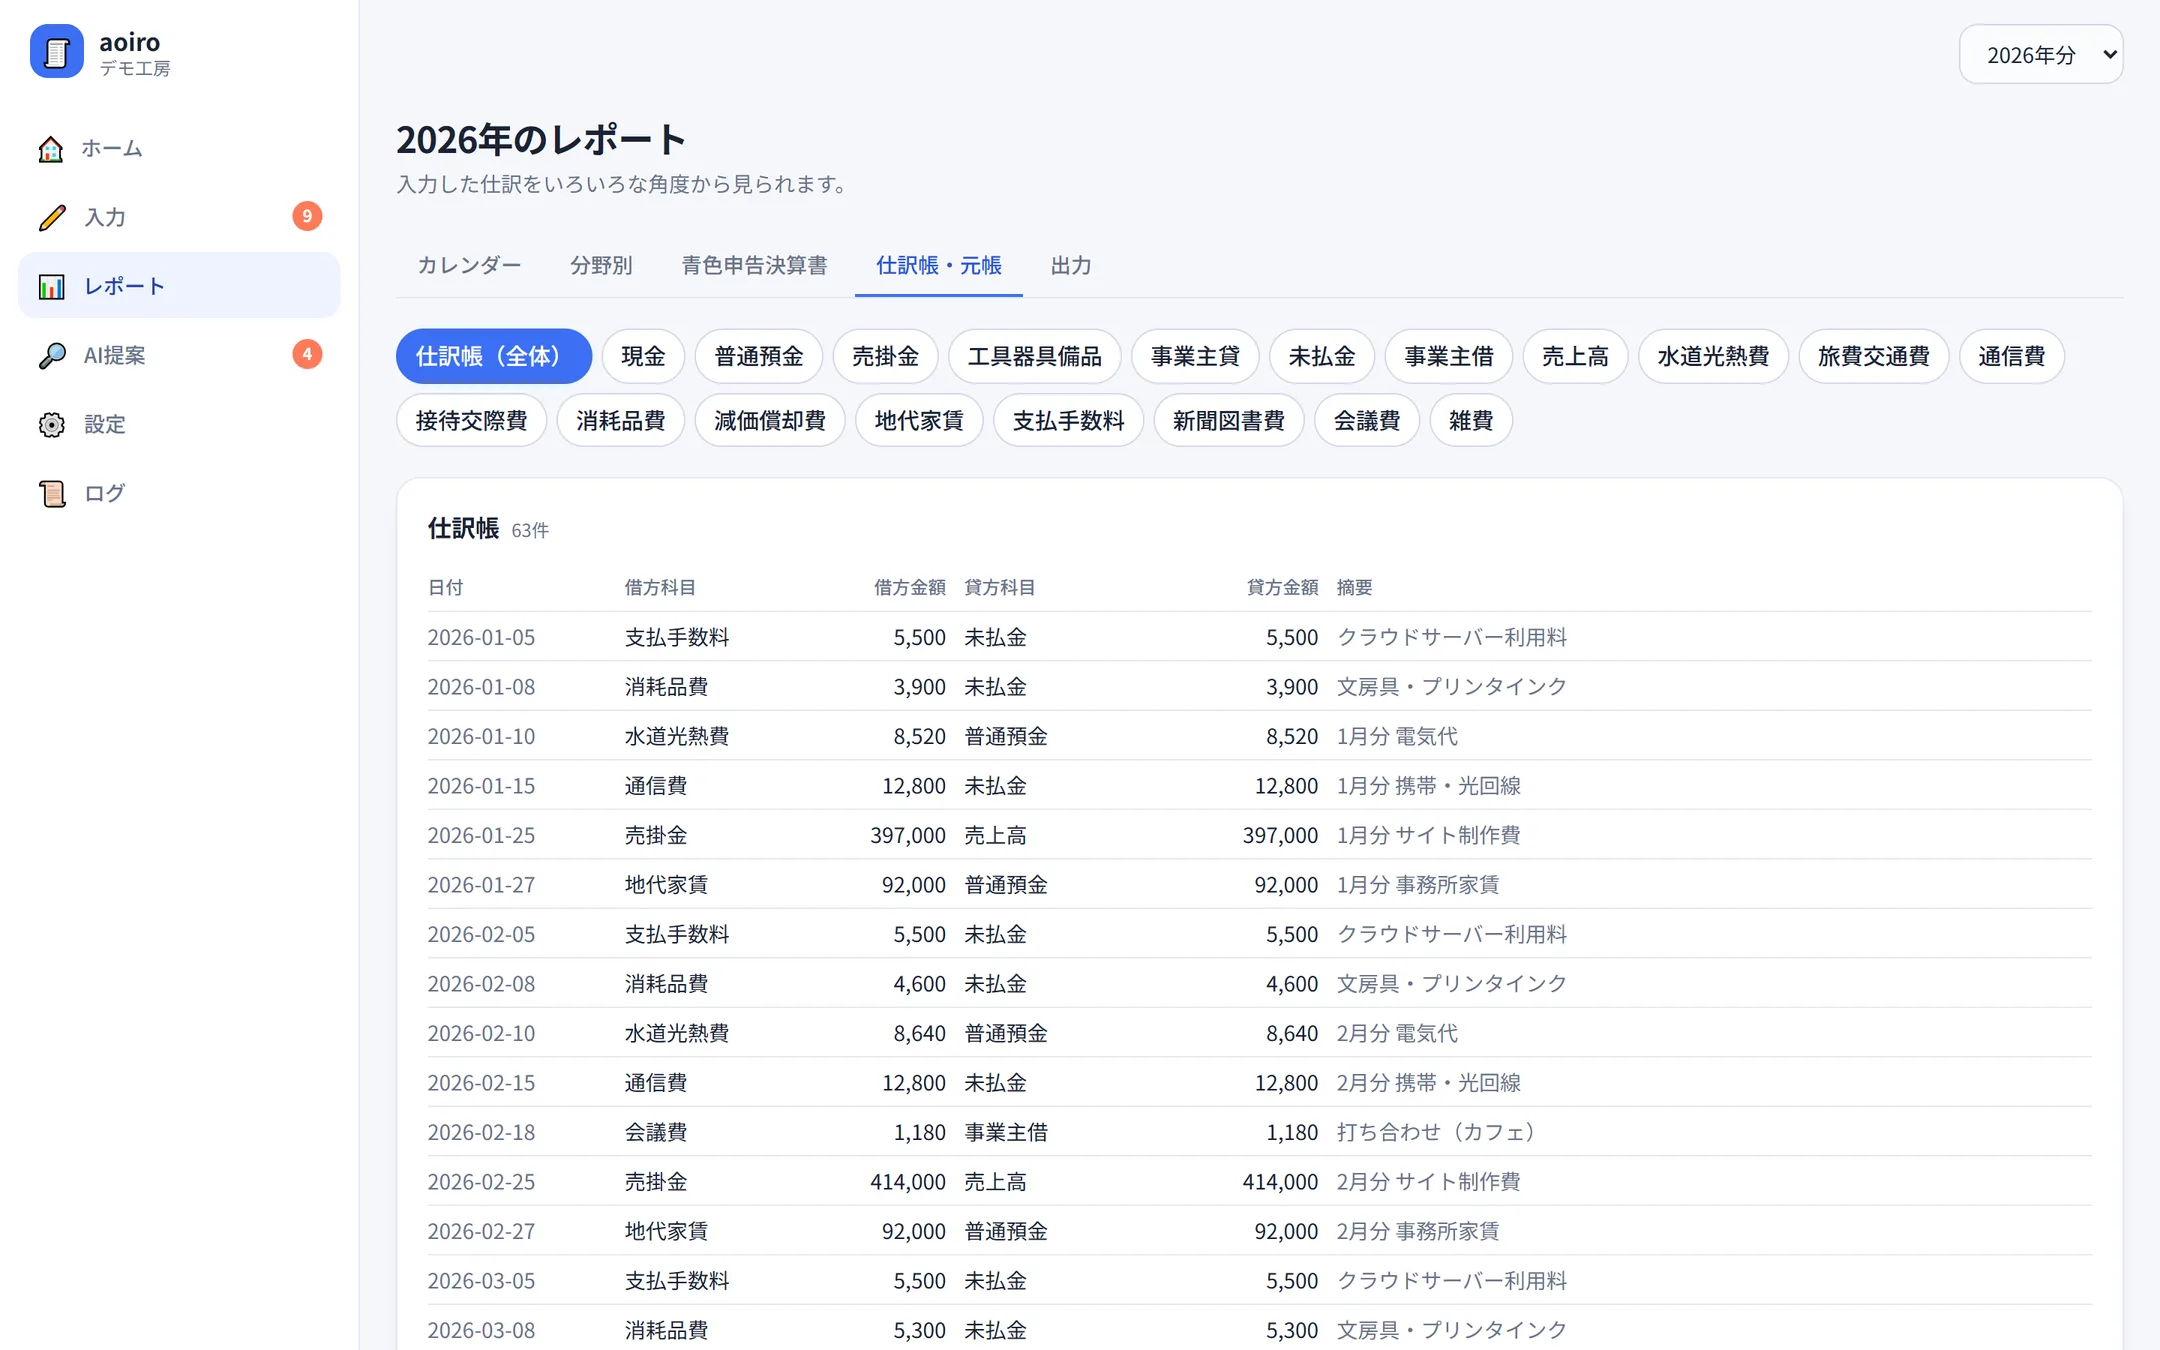Click the 2月分 携帯・光回線 description

tap(1428, 1083)
